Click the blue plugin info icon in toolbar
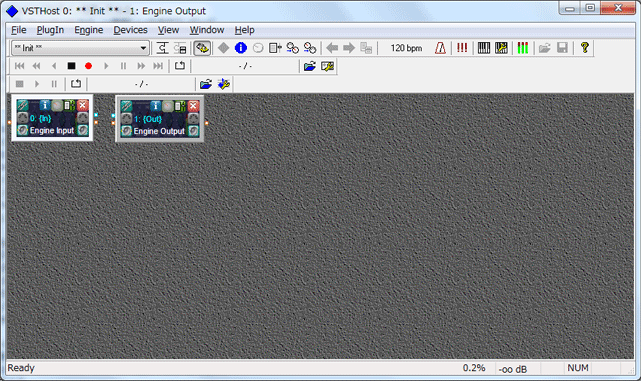The width and height of the screenshot is (641, 381). pyautogui.click(x=241, y=48)
